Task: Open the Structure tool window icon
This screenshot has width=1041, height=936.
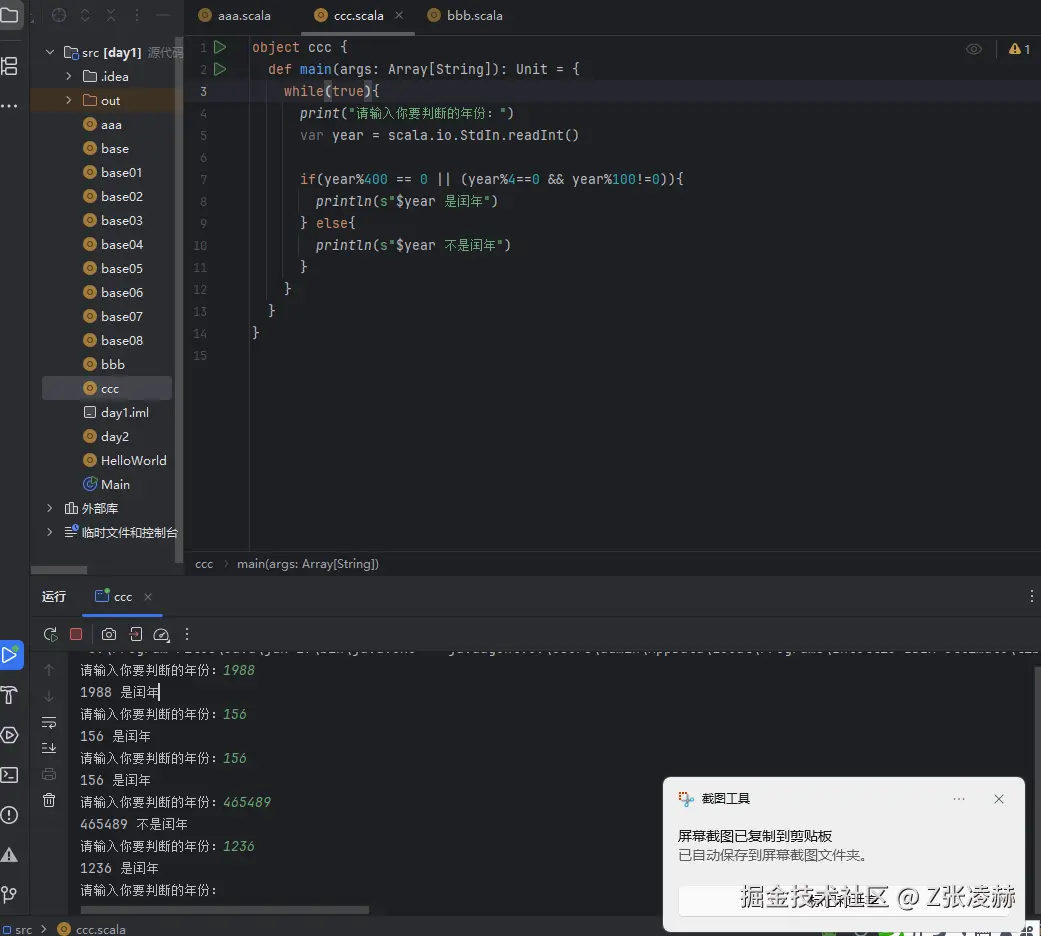Action: [9, 66]
